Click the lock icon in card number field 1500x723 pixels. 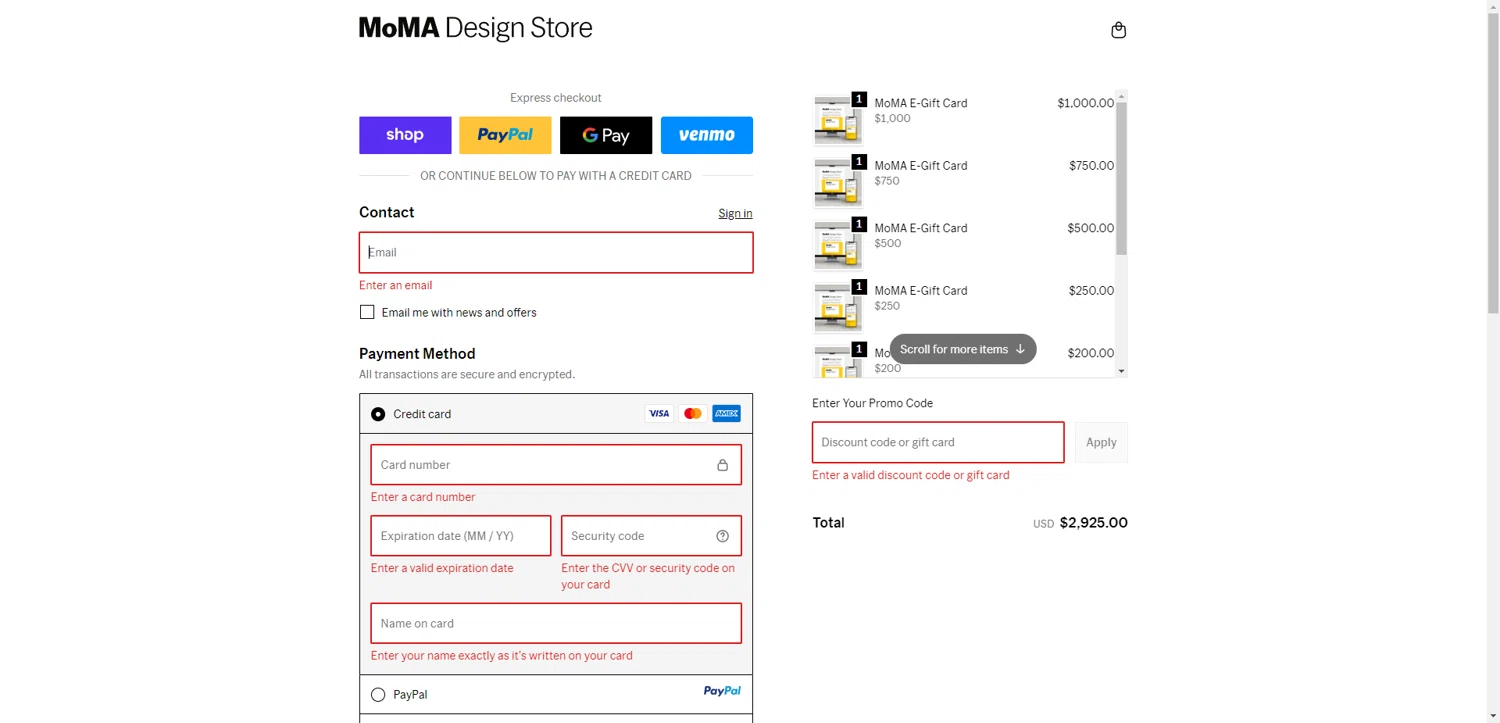[x=722, y=465]
